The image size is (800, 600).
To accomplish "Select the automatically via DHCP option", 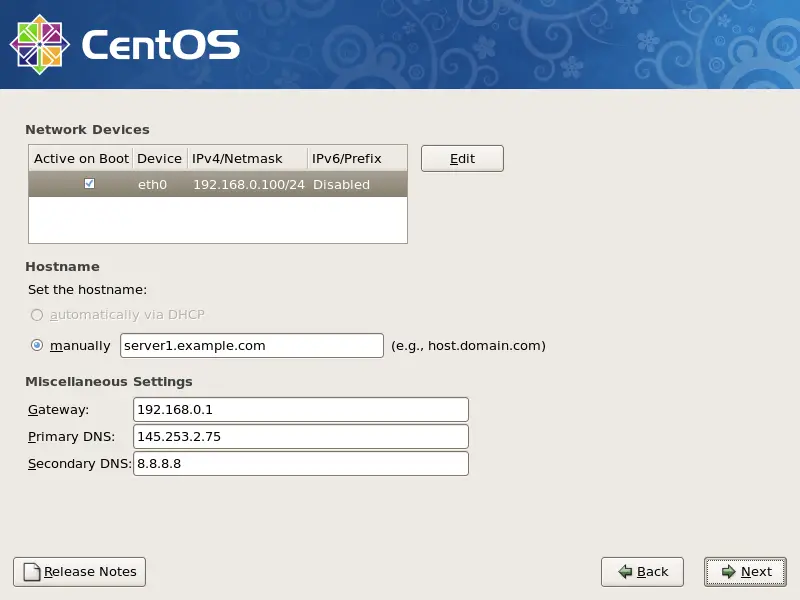I will point(37,315).
